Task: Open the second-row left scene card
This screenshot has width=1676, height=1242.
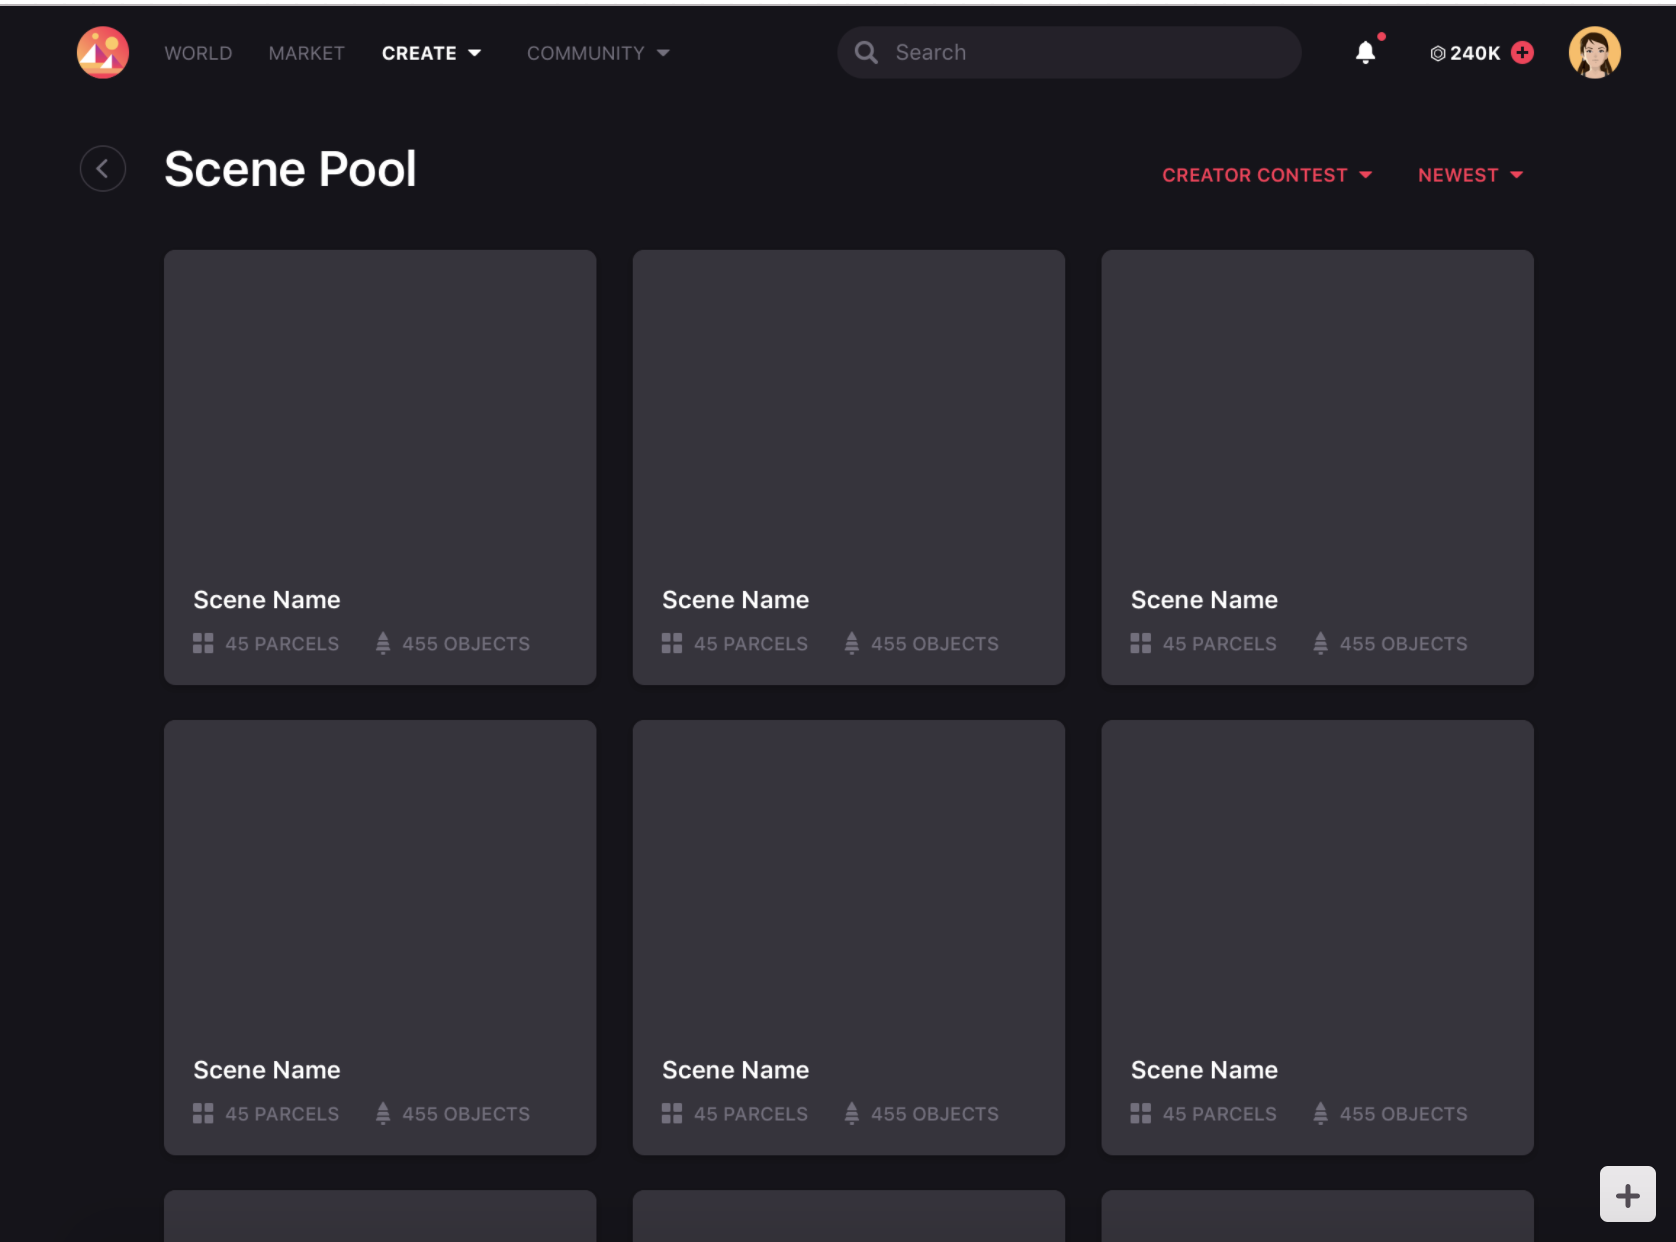Action: tap(380, 937)
